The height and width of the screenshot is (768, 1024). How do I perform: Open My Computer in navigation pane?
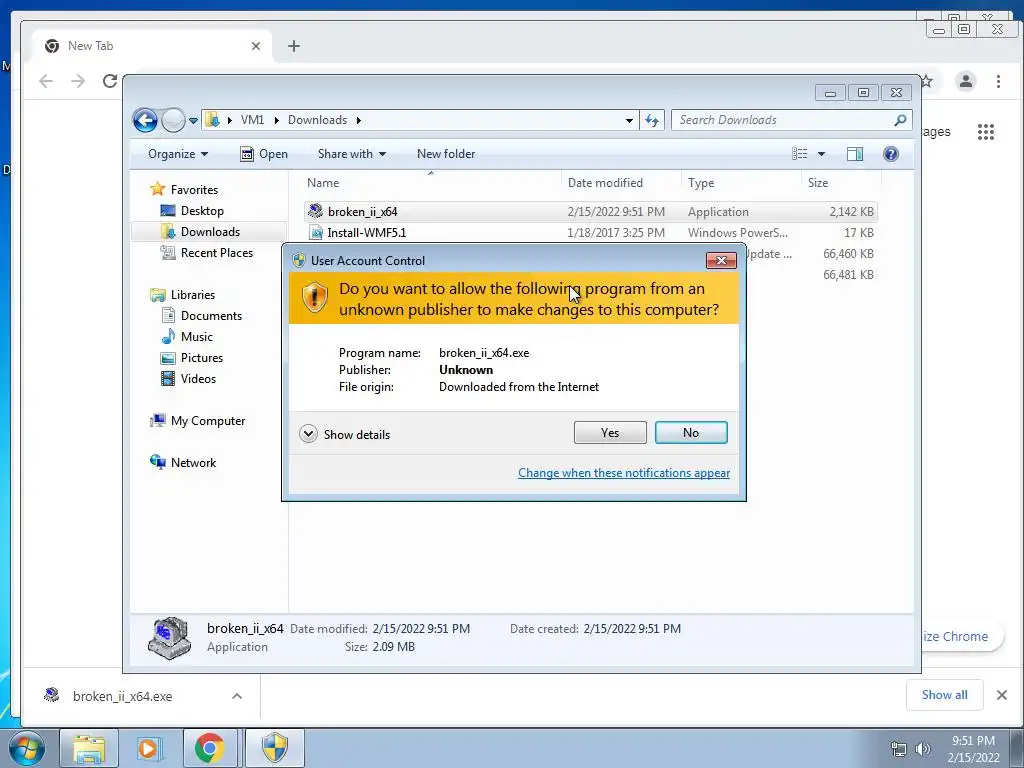(x=208, y=421)
